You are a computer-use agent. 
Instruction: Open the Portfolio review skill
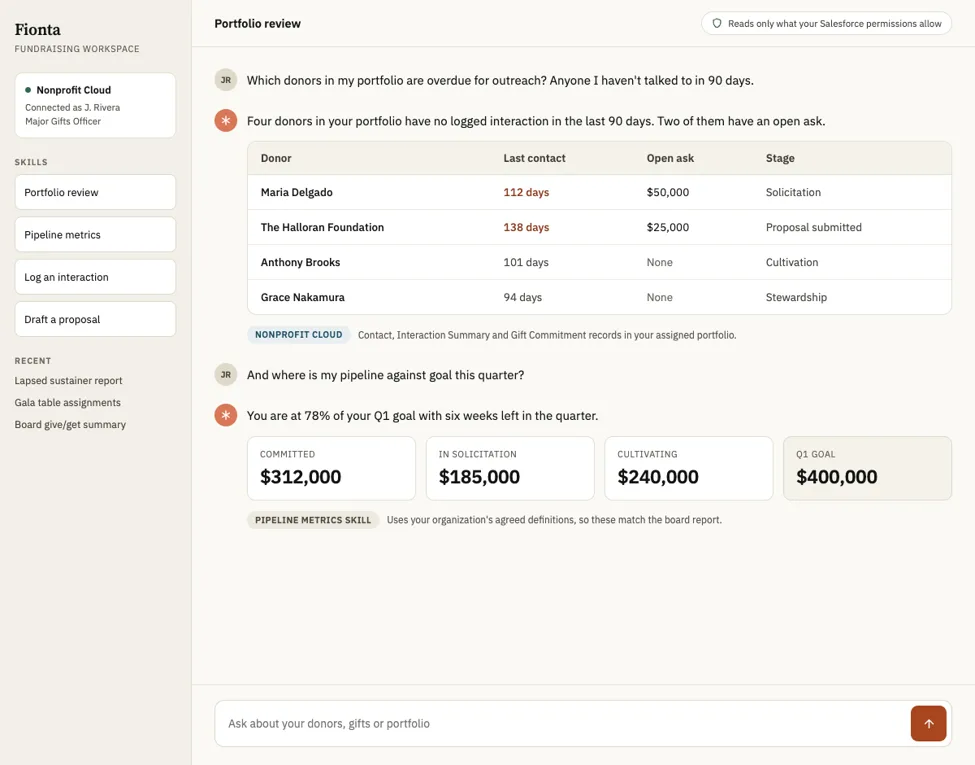pyautogui.click(x=95, y=192)
